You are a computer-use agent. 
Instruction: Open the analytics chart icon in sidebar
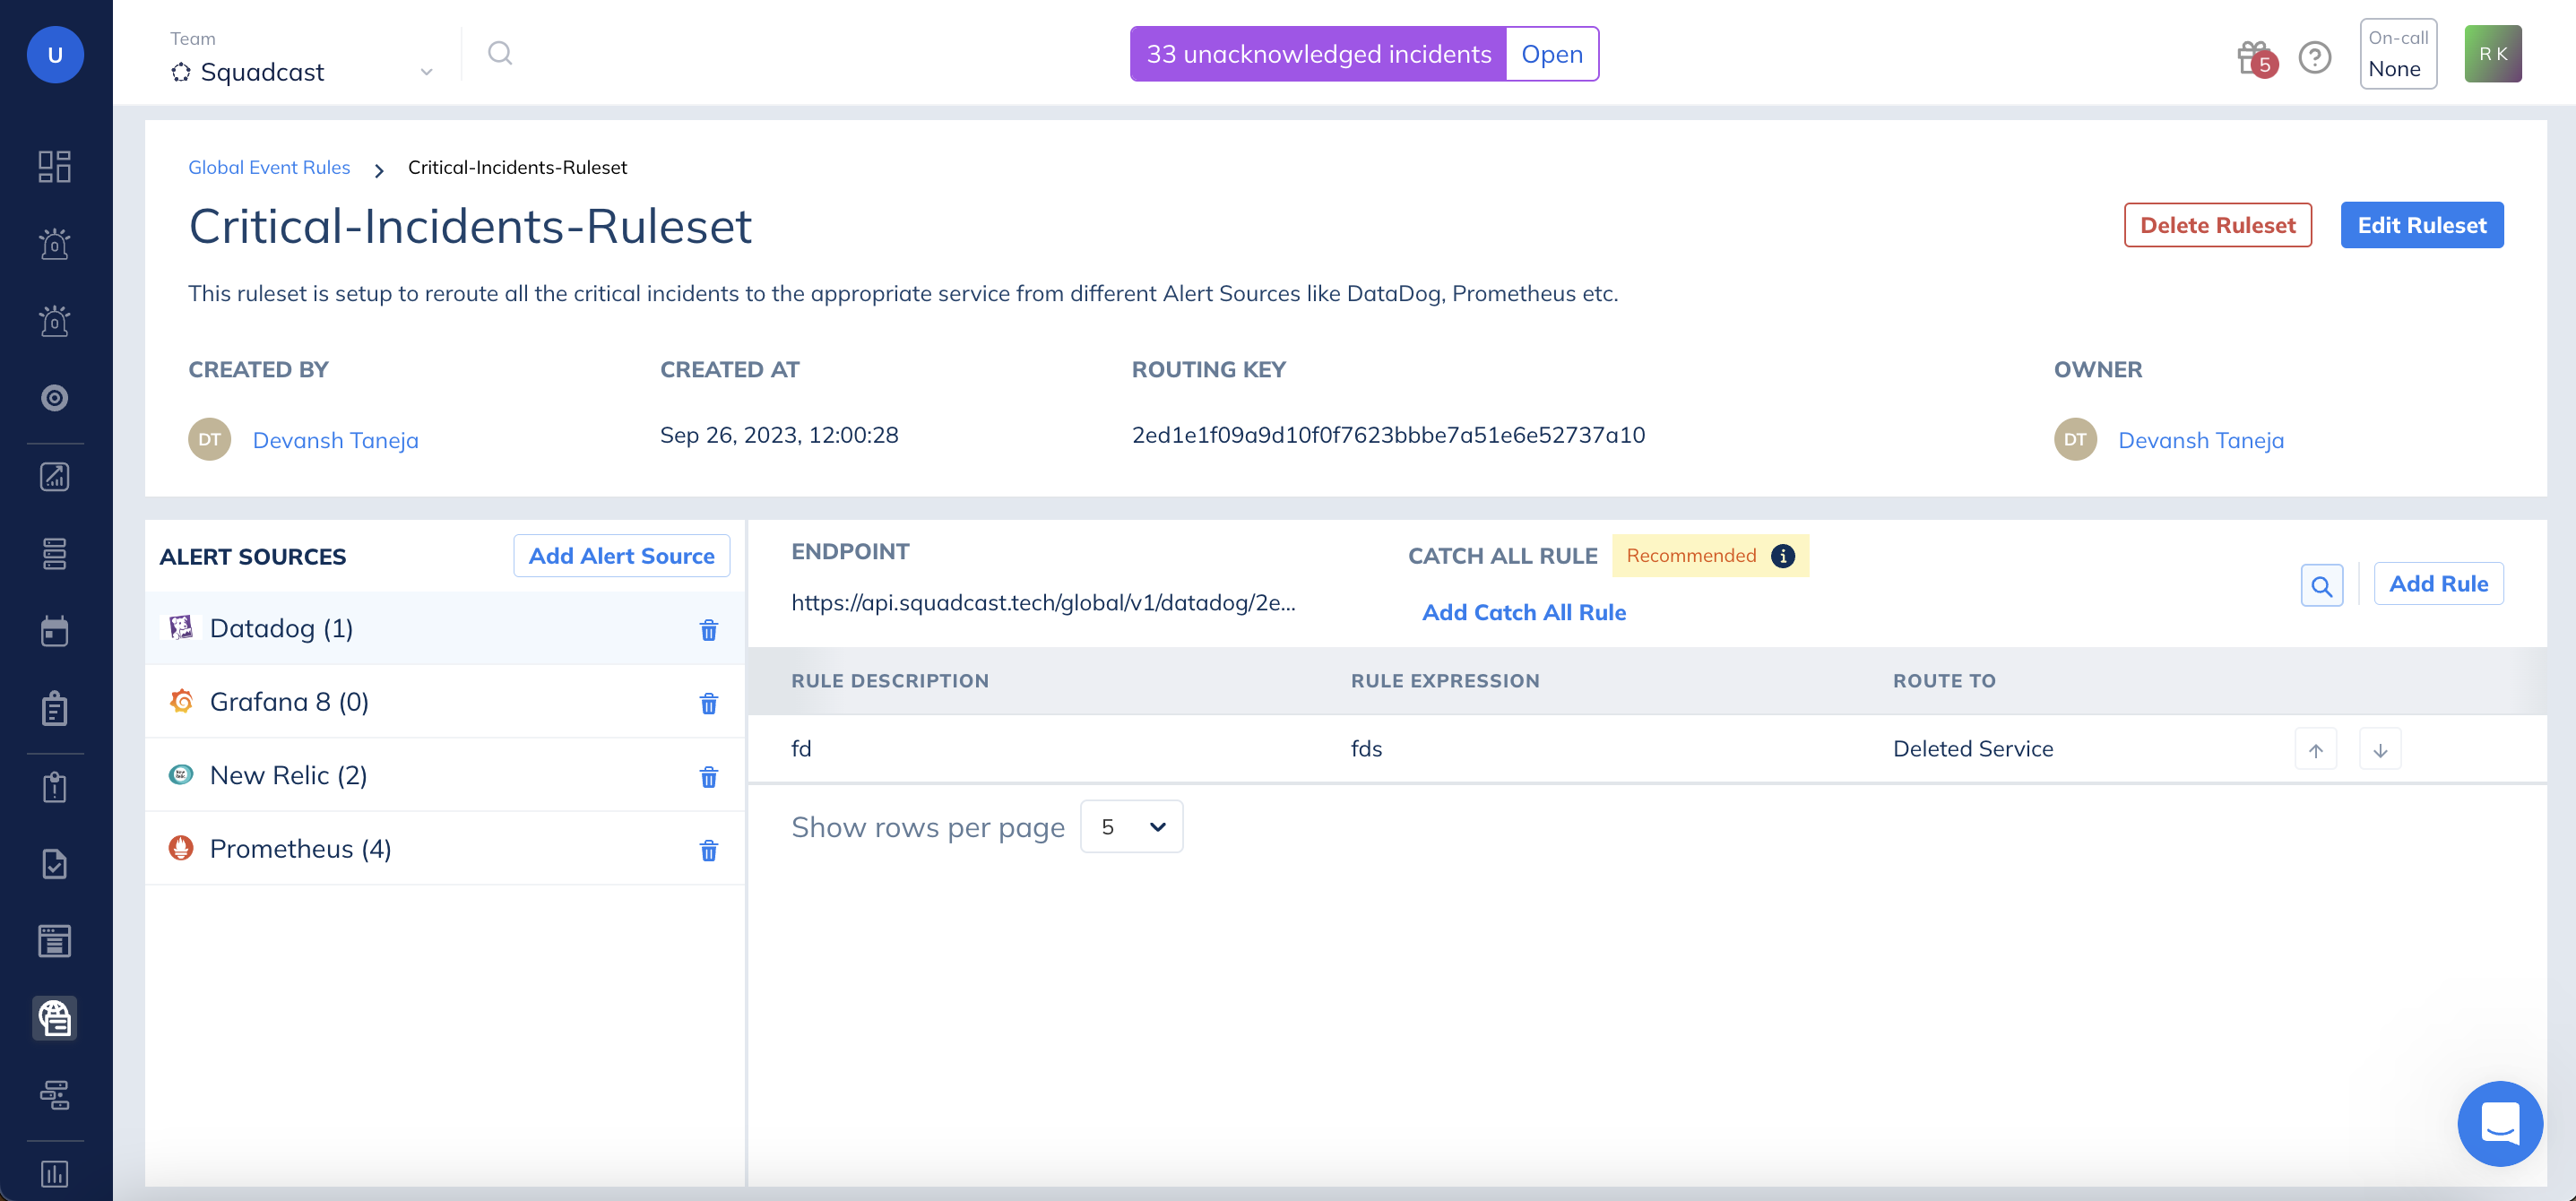55,477
